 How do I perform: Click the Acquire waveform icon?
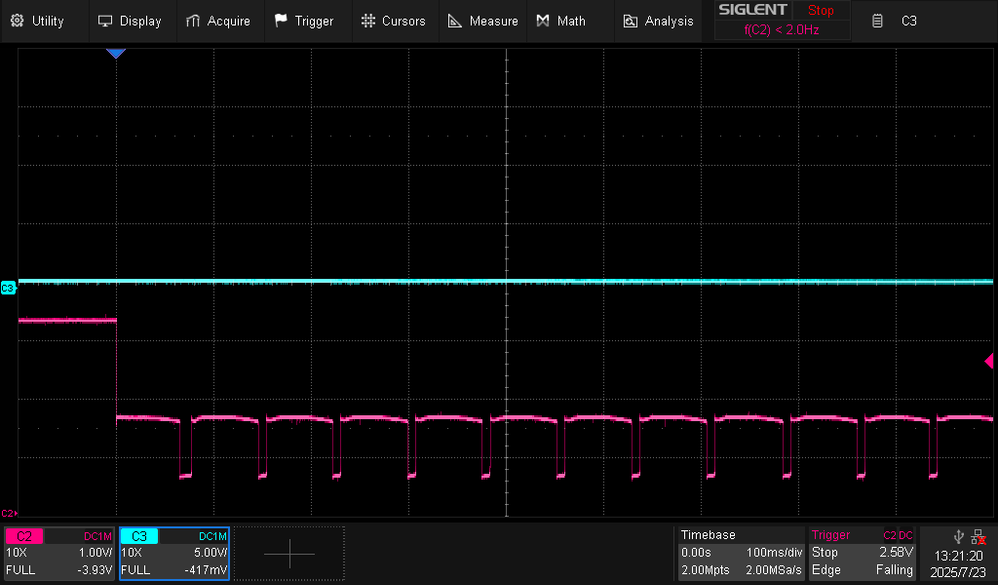coord(193,21)
